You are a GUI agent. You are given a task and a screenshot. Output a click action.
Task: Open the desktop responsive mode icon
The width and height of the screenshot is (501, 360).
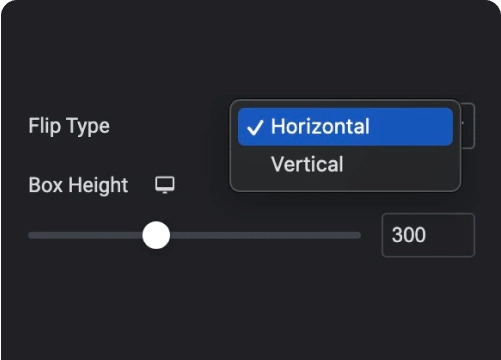pos(165,185)
